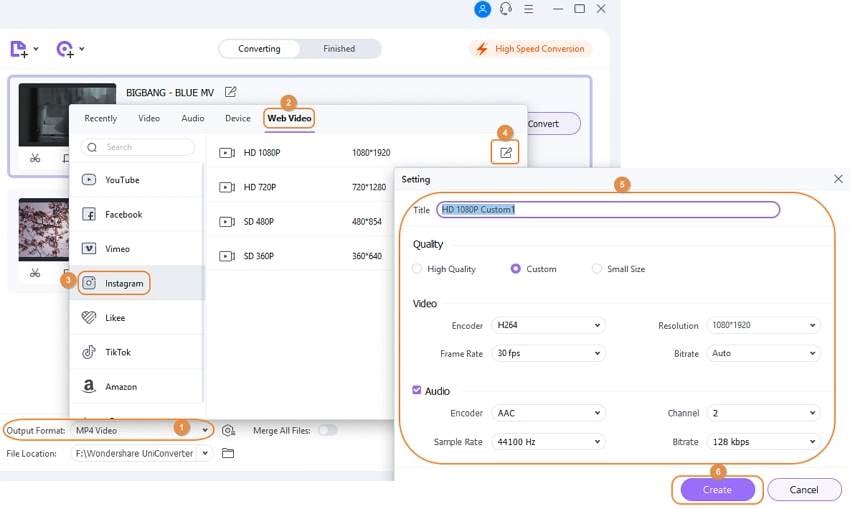Viewport: 850px width, 509px height.
Task: Select the Custom quality radio button
Action: [x=516, y=268]
